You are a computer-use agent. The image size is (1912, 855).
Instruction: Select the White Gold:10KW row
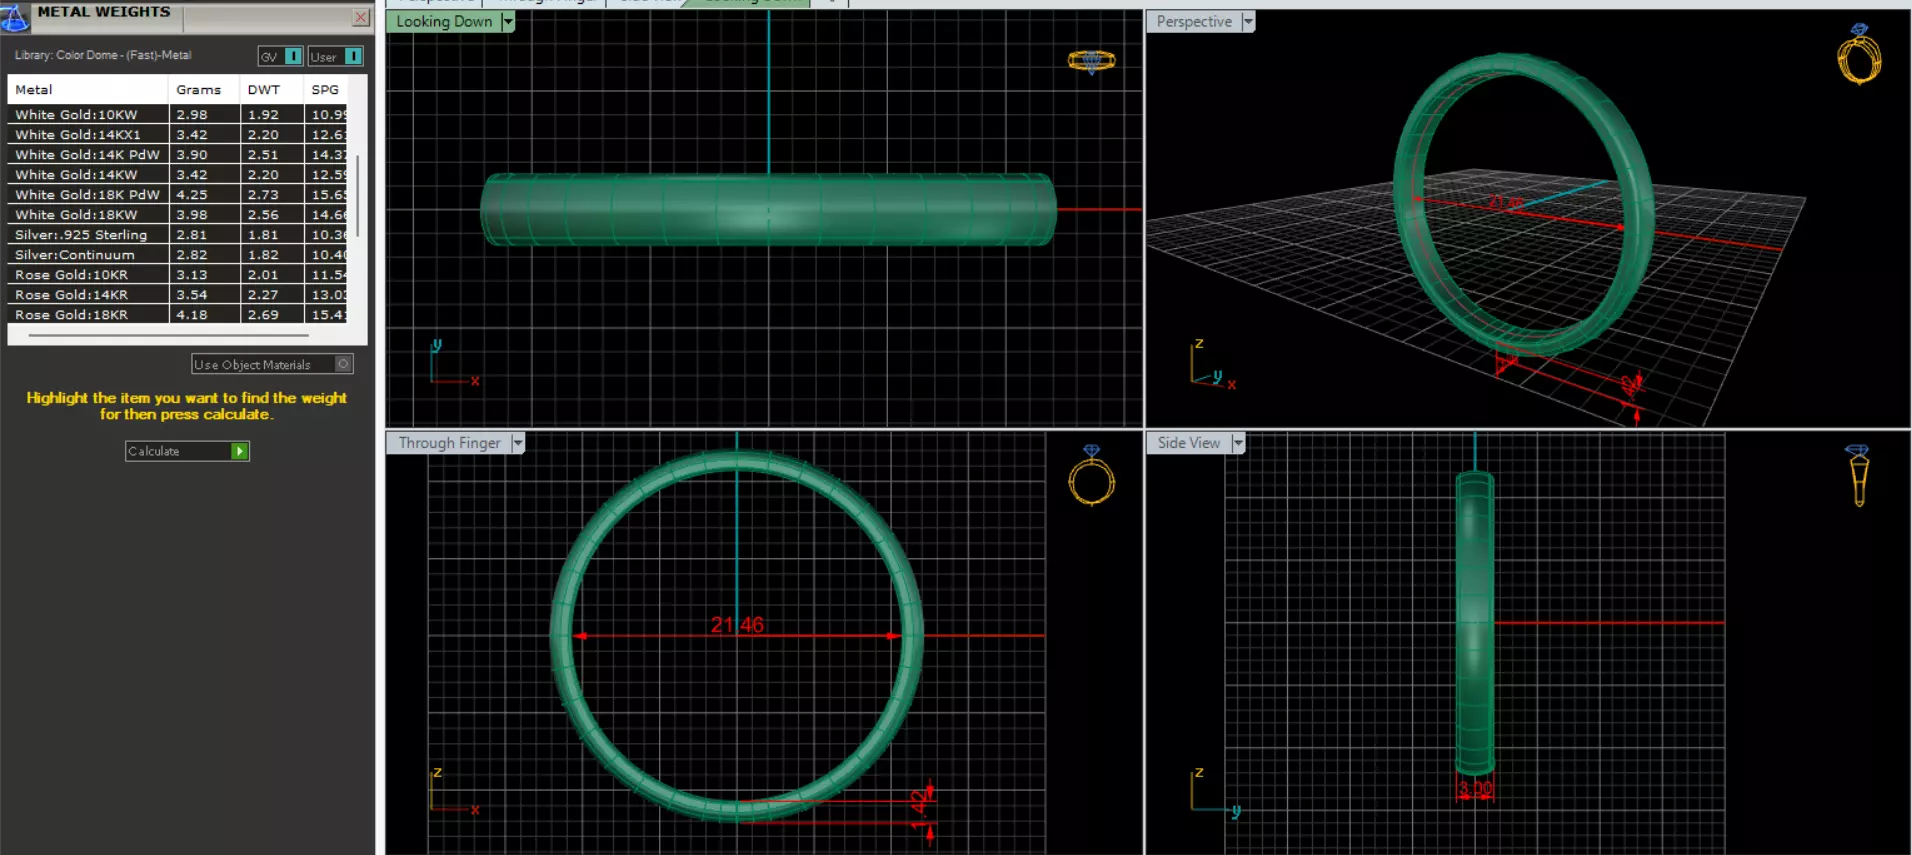177,114
